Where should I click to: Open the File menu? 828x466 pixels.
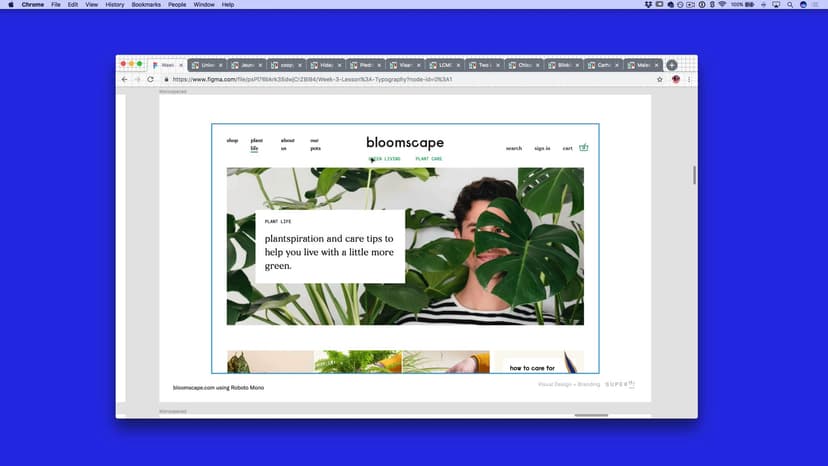[55, 4]
